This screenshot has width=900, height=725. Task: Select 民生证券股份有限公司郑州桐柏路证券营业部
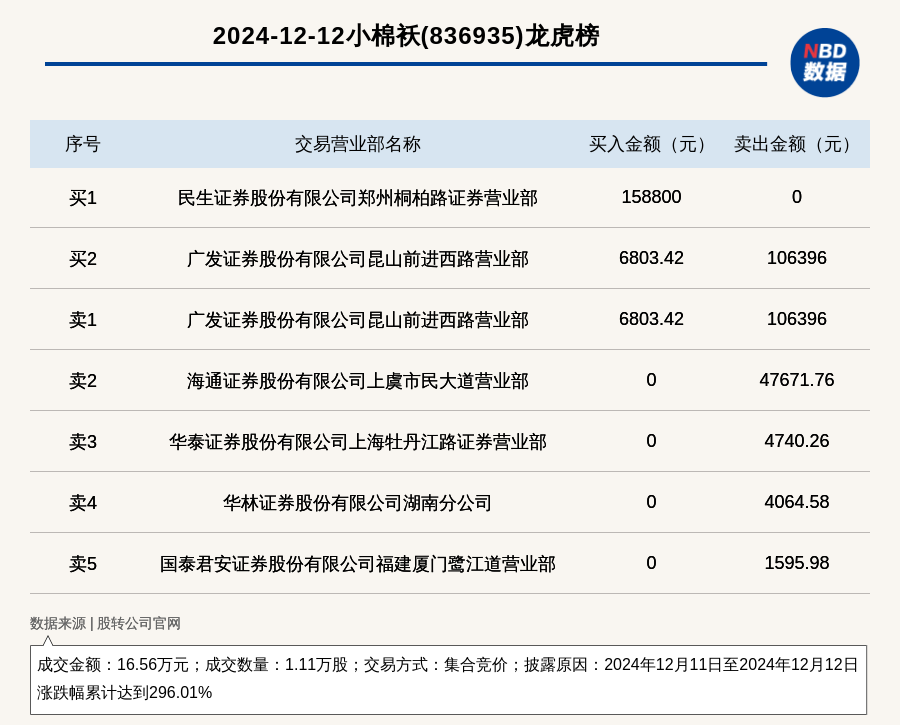358,198
